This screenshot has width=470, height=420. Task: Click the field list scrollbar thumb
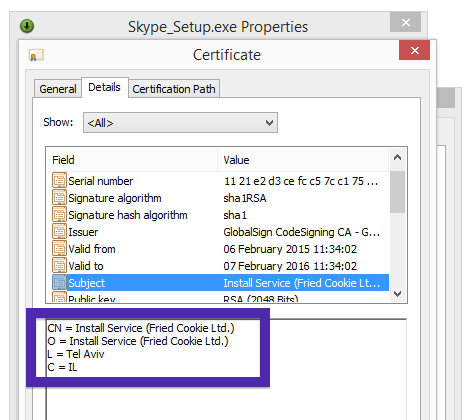(x=397, y=192)
